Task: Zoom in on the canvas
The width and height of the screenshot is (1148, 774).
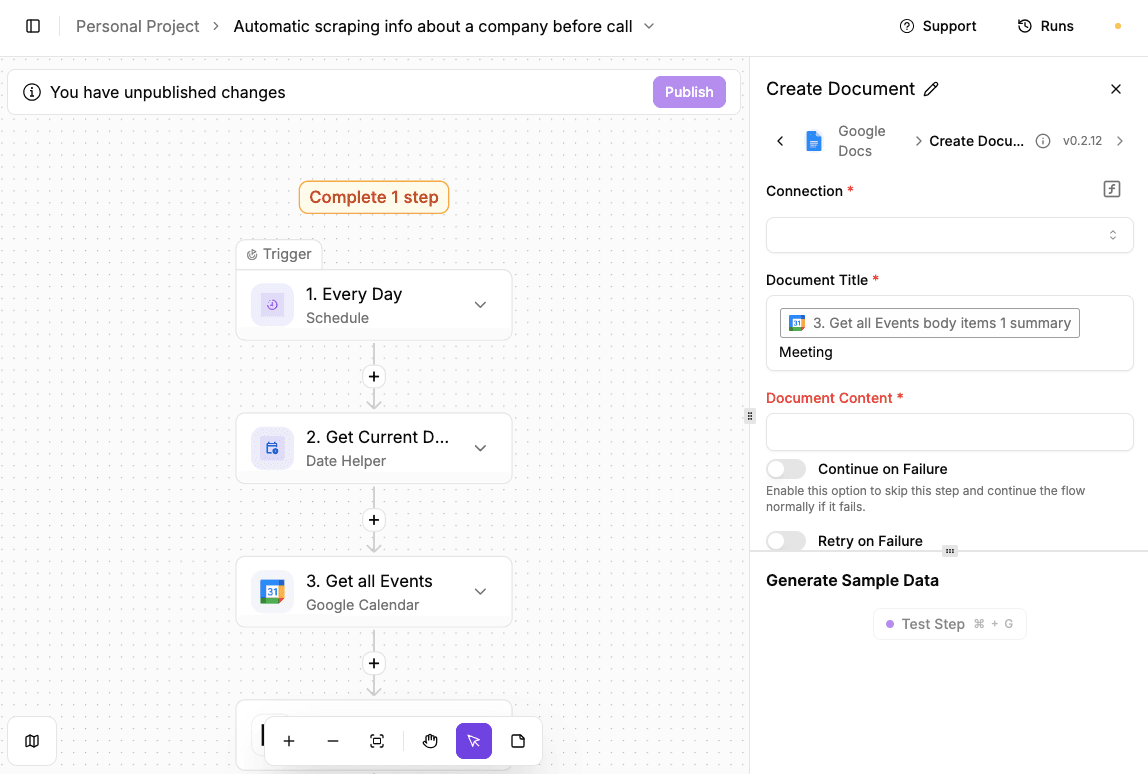Action: point(289,740)
